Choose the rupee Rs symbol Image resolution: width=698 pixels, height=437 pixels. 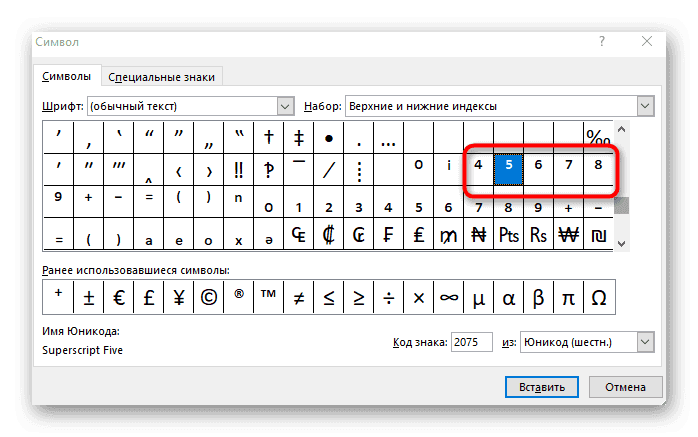point(538,234)
